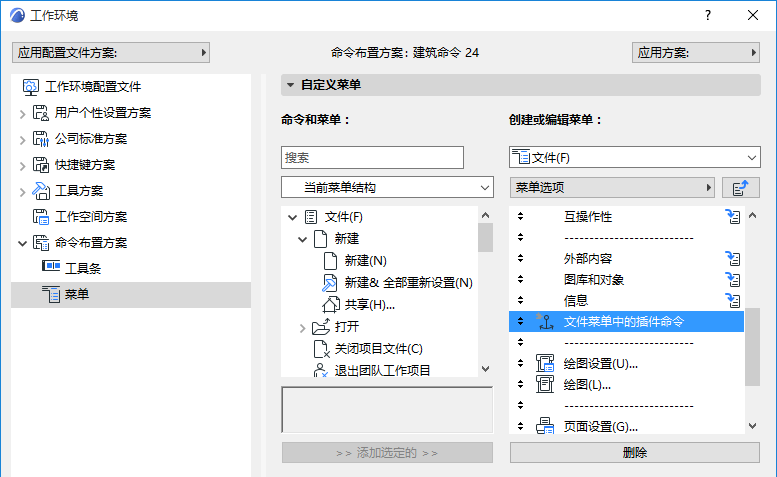This screenshot has width=777, height=477.
Task: Expand 用户个性设置方案 tree node
Action: tap(22, 114)
